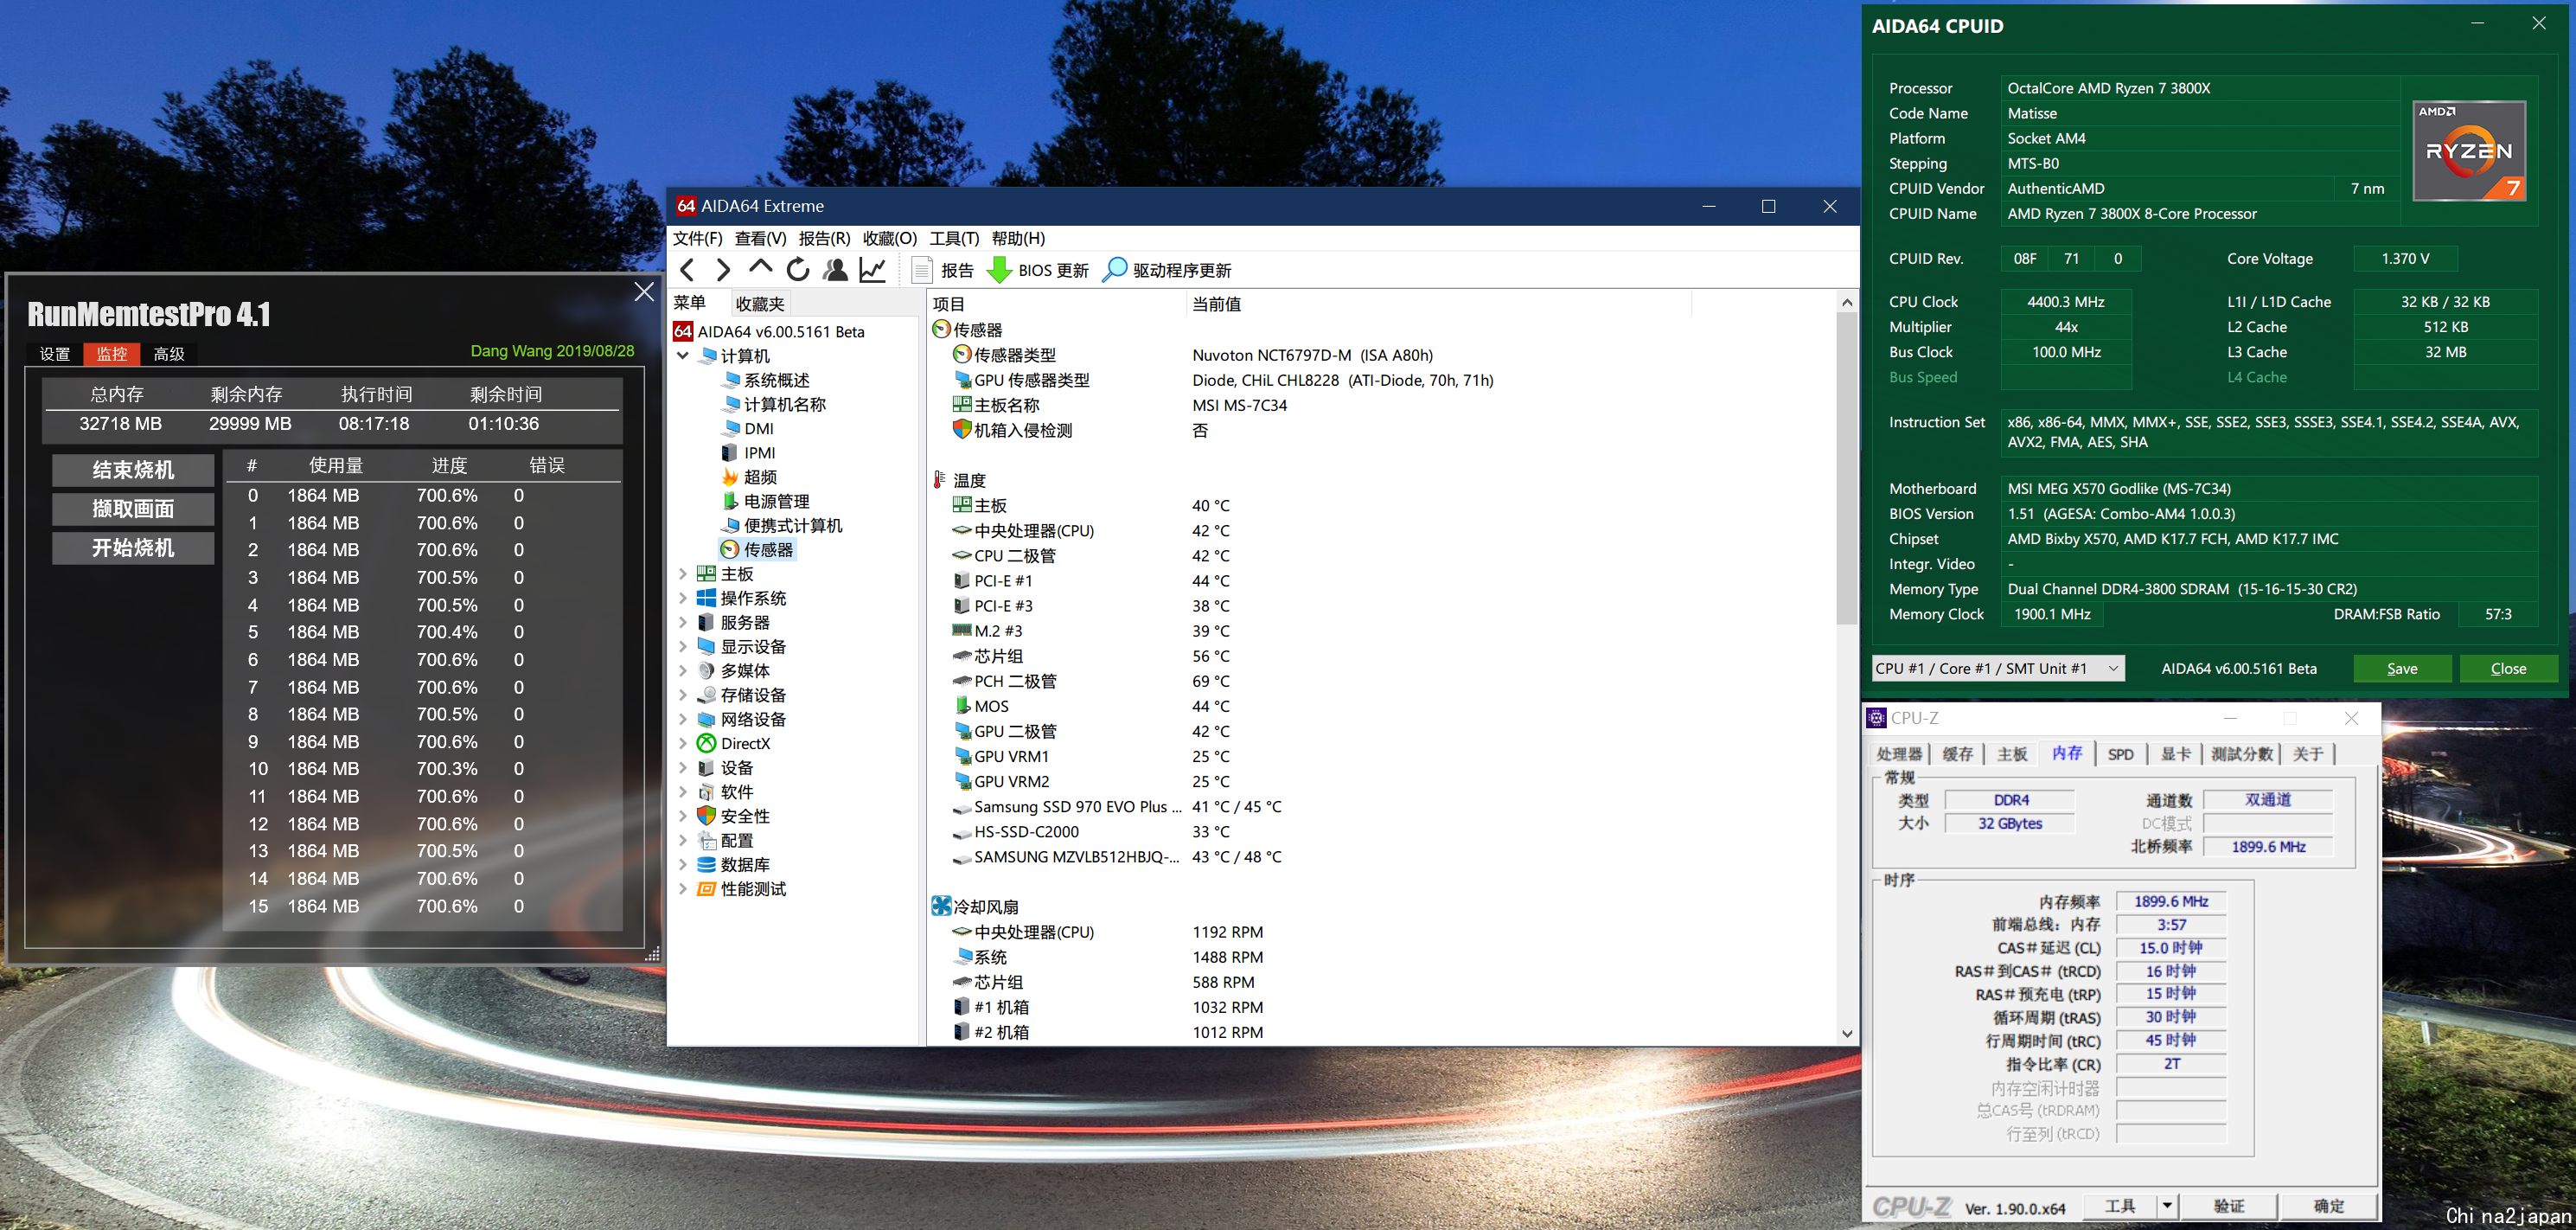Viewport: 2576px width, 1230px height.
Task: Click the 当前值 column header
Action: [1438, 303]
